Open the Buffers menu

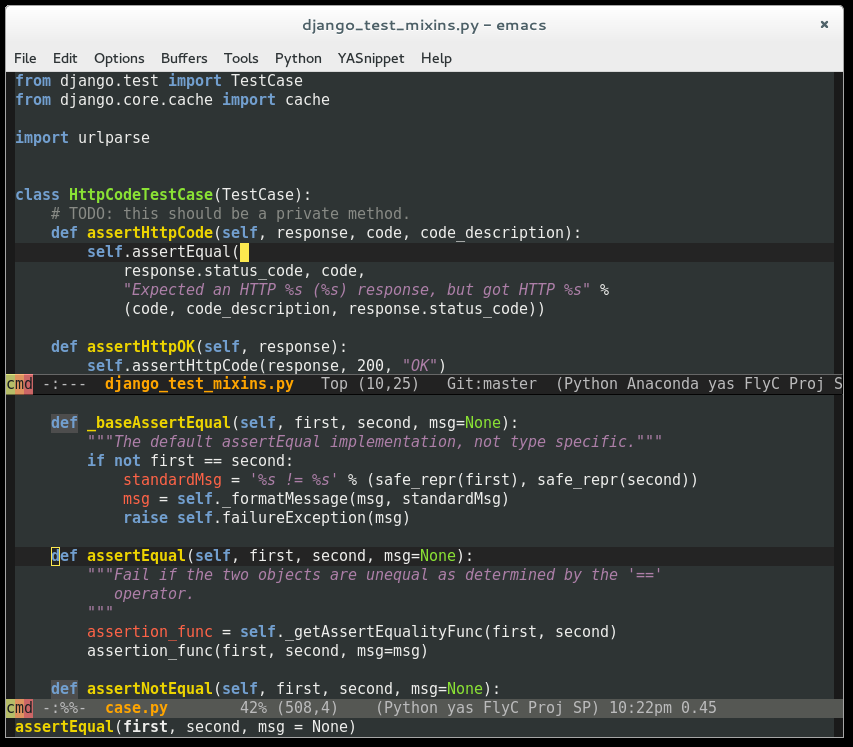click(184, 58)
